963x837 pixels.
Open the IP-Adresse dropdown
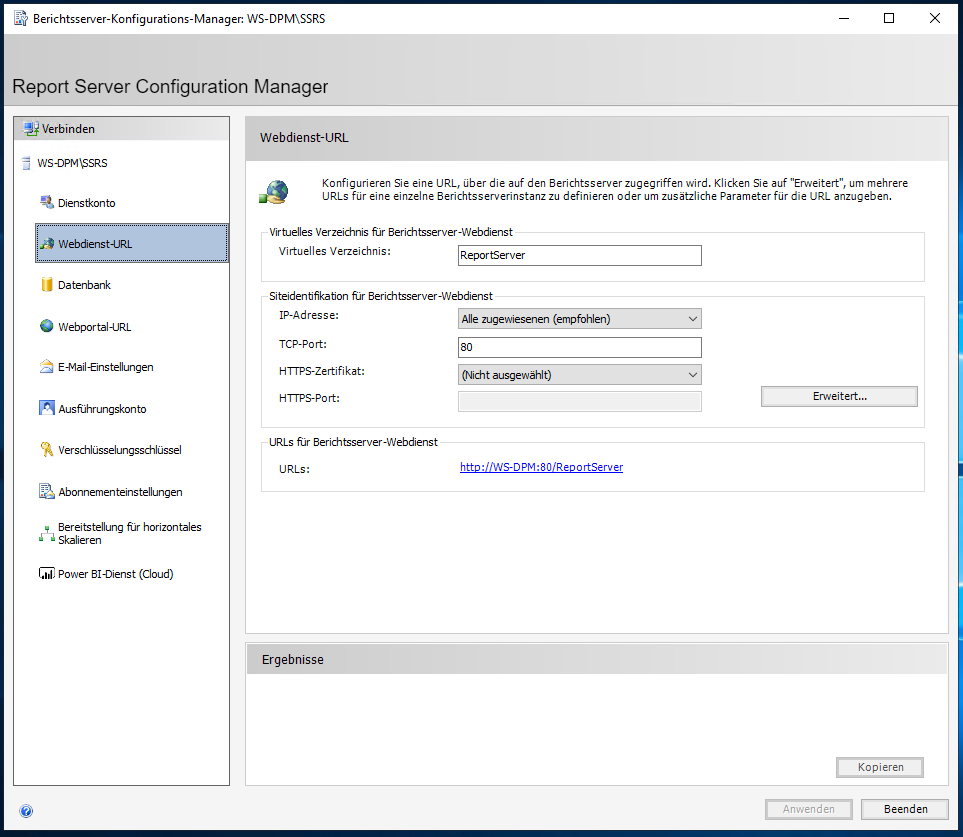coord(579,319)
